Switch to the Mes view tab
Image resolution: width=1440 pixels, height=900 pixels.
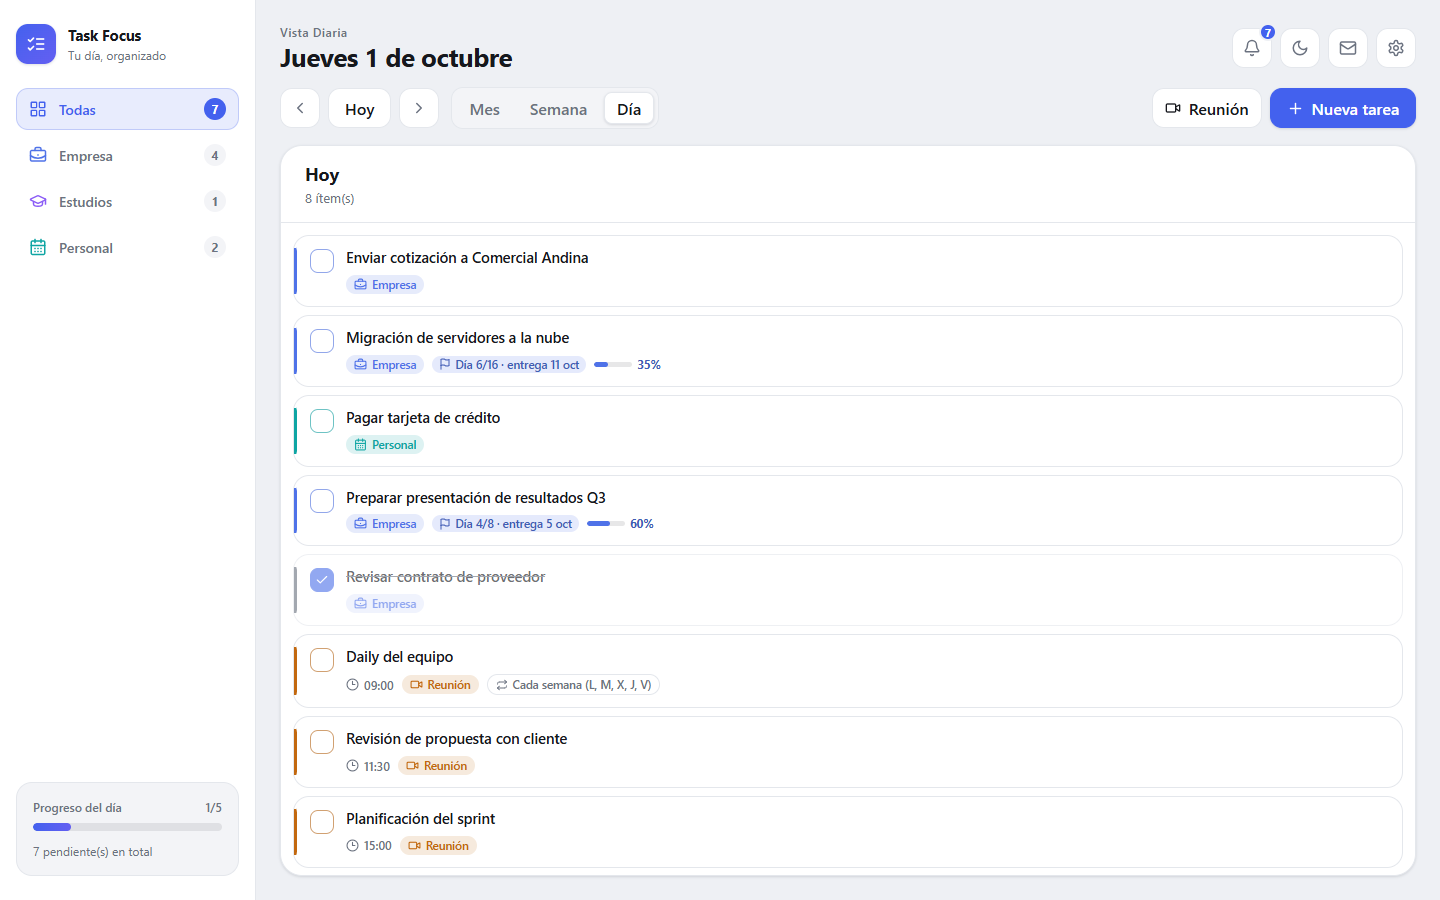click(x=485, y=109)
